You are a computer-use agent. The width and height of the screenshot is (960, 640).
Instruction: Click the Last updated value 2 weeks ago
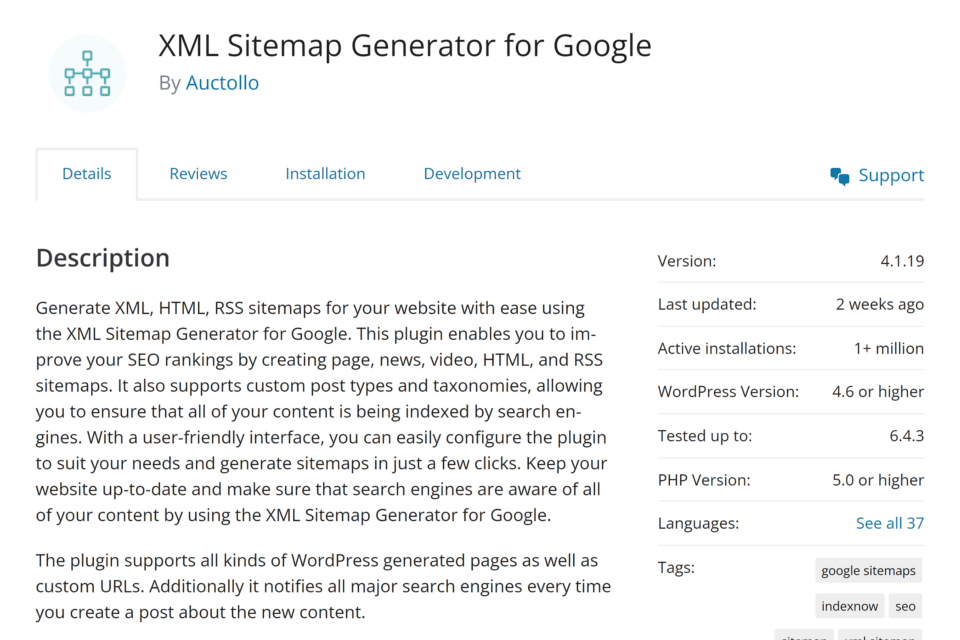tap(880, 304)
